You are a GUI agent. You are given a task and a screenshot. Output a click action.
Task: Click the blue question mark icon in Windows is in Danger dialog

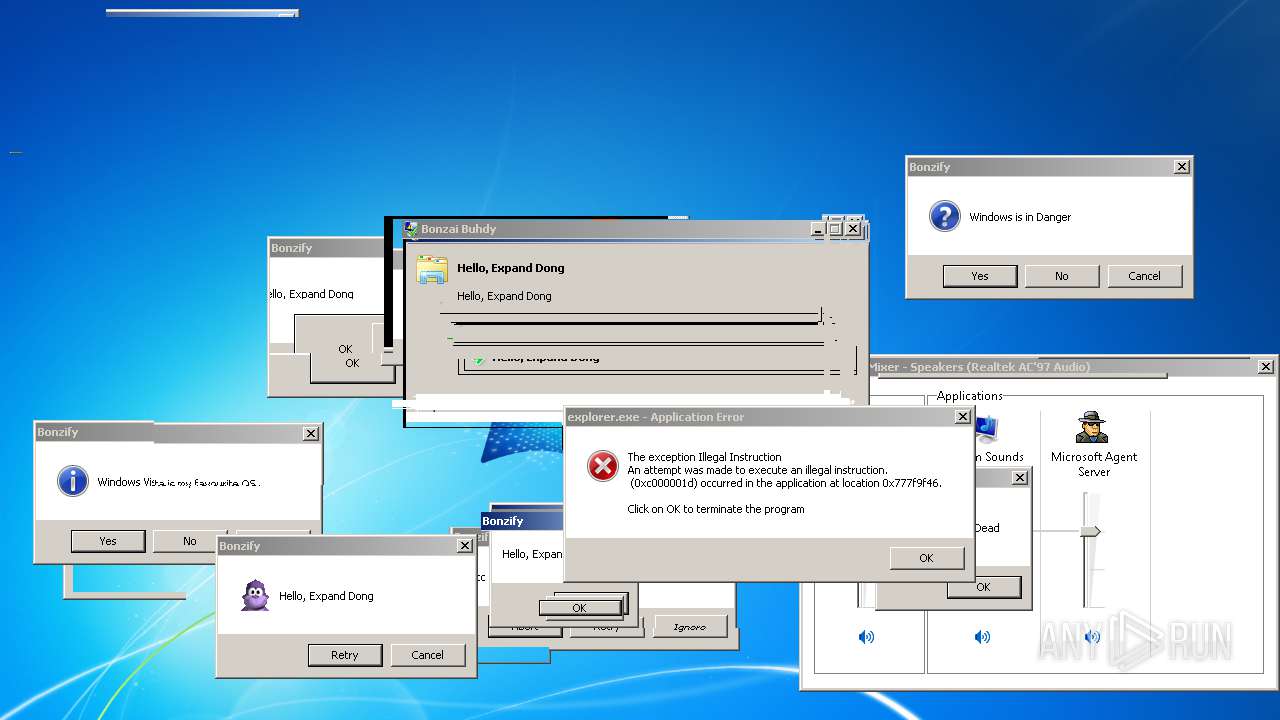[x=945, y=216]
